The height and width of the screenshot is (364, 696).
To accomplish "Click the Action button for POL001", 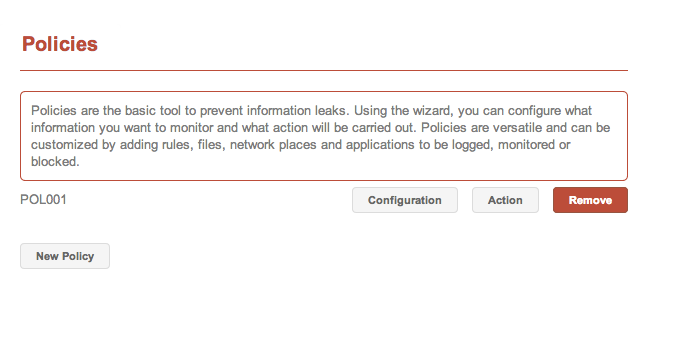I will click(505, 200).
